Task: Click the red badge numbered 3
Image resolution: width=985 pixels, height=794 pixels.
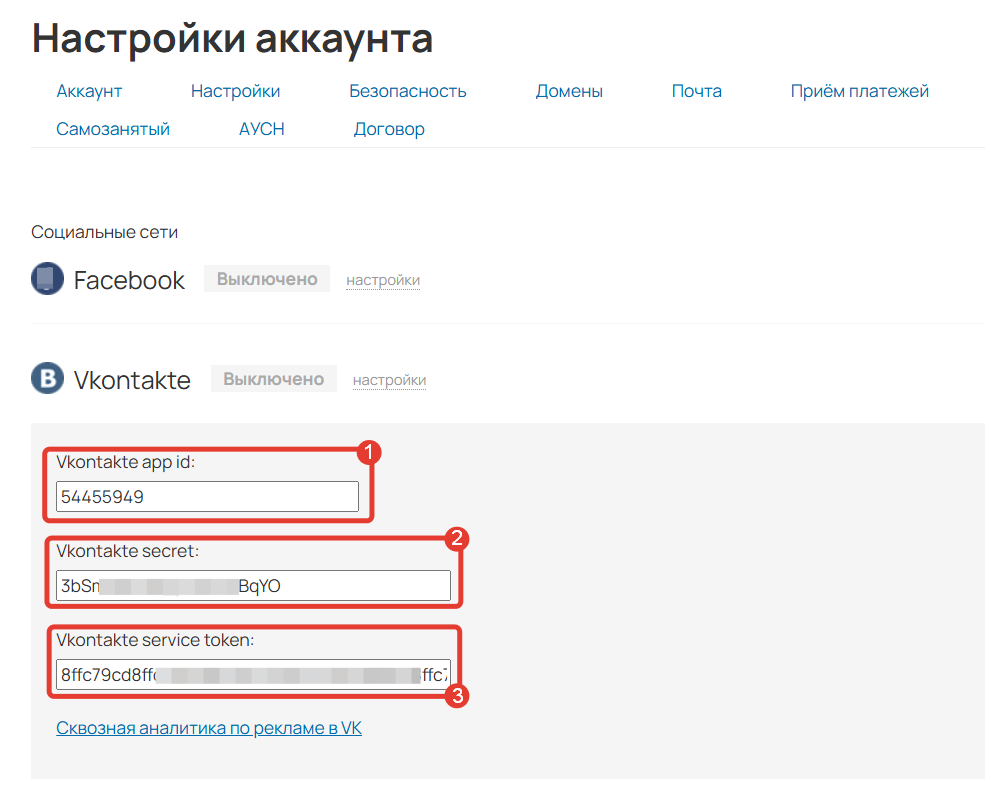Action: (458, 697)
